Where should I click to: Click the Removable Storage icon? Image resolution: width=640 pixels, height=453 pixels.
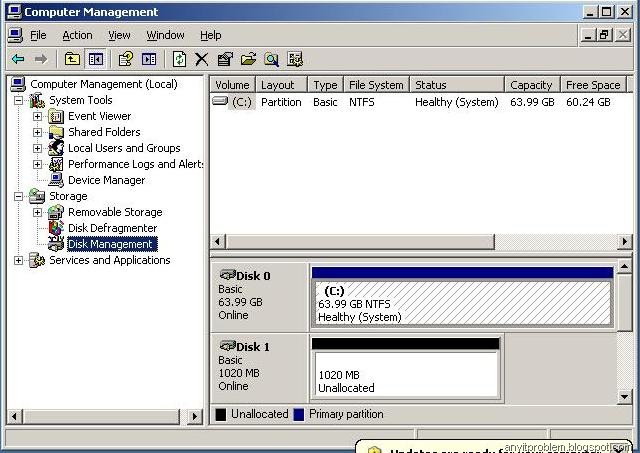click(x=56, y=212)
